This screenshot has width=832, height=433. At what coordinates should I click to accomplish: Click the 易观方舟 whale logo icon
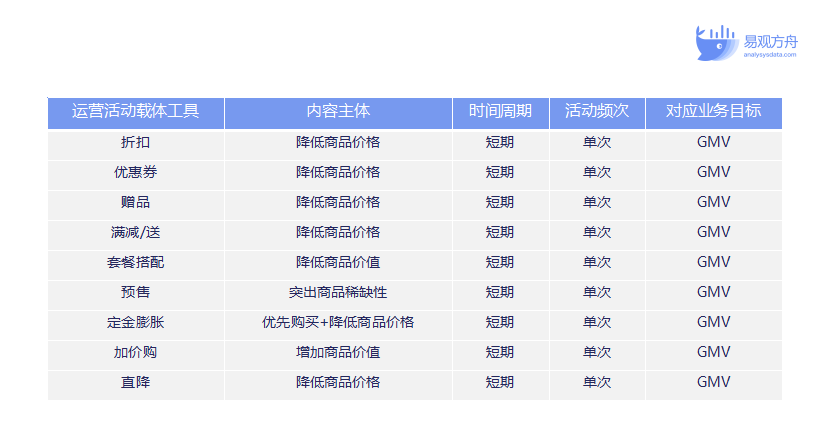click(717, 42)
